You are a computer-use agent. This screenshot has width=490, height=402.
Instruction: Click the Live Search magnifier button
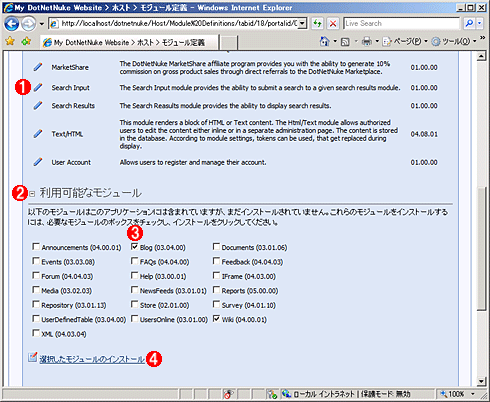[469, 23]
